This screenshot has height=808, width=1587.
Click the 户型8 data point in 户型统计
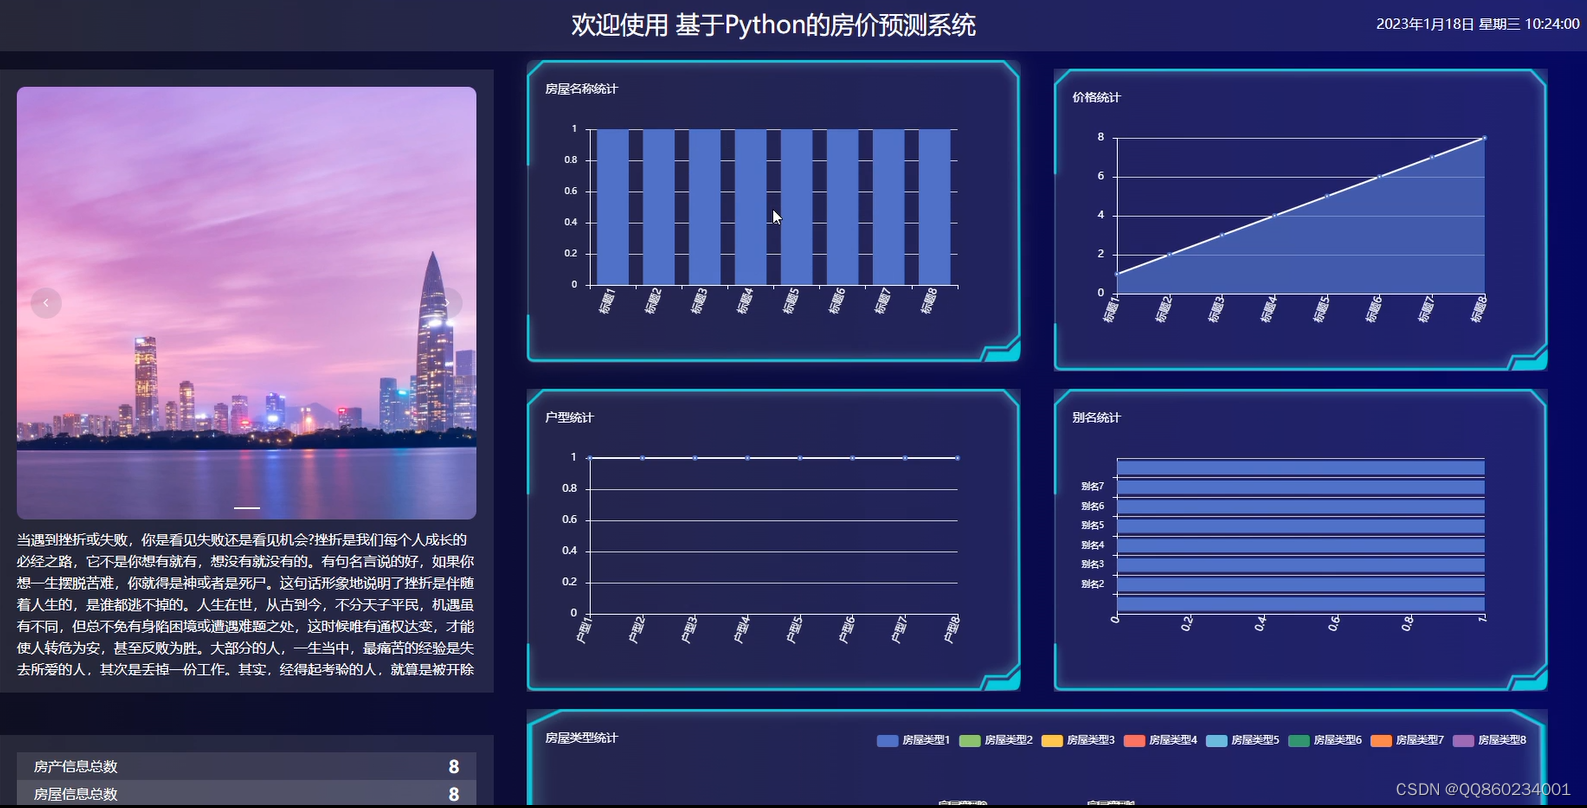[958, 458]
